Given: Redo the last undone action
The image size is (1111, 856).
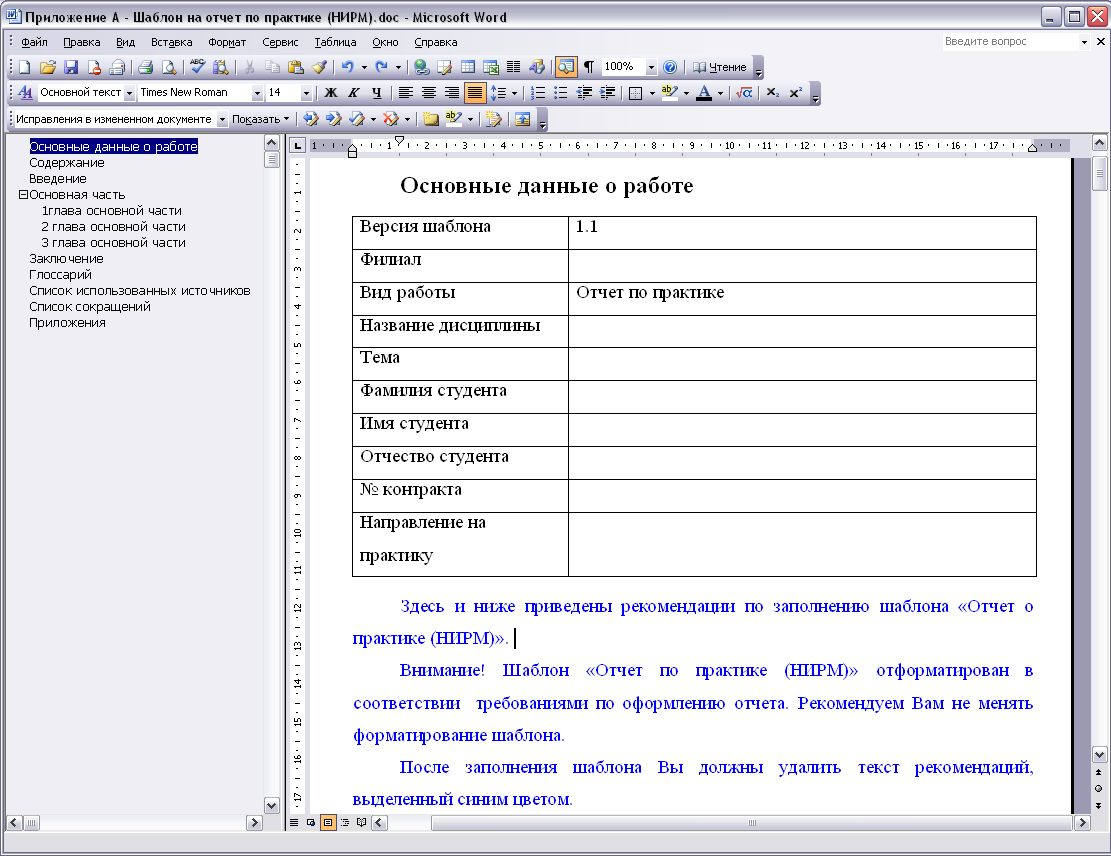Looking at the screenshot, I should pyautogui.click(x=381, y=67).
